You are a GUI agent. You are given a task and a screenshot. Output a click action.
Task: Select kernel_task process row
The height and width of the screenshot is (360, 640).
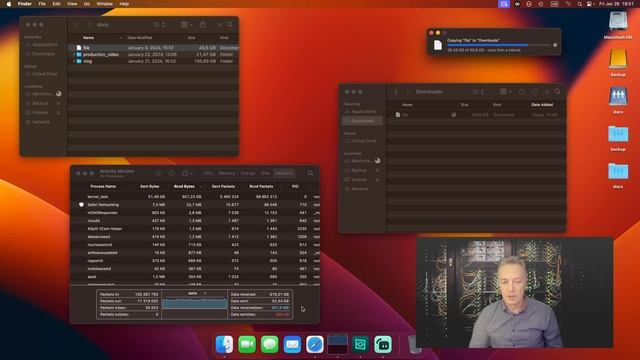195,197
